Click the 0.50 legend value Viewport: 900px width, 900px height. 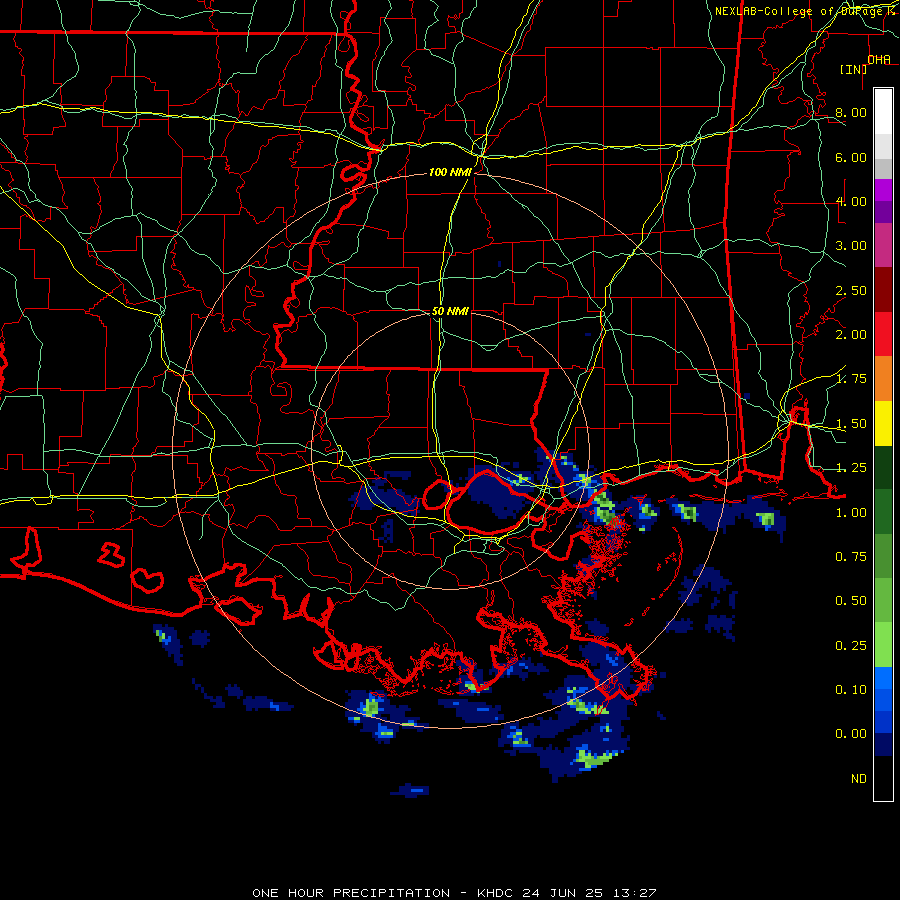tap(851, 601)
